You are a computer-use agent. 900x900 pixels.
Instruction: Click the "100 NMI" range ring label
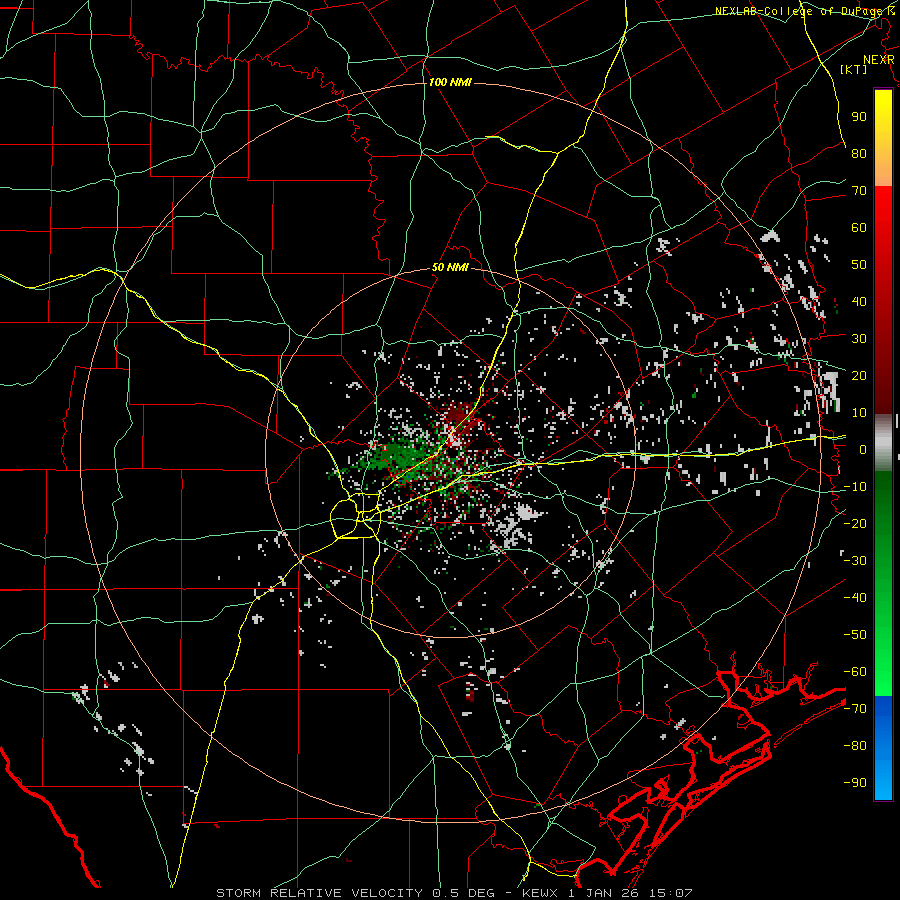pyautogui.click(x=450, y=83)
